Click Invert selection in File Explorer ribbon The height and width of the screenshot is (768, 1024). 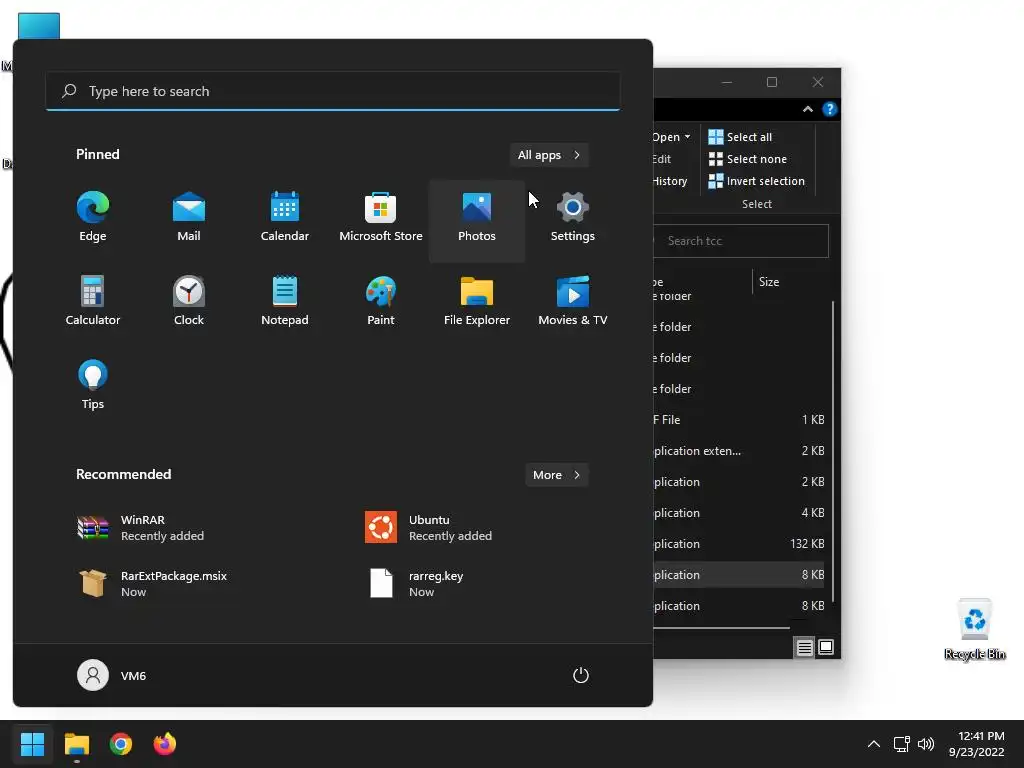point(756,181)
